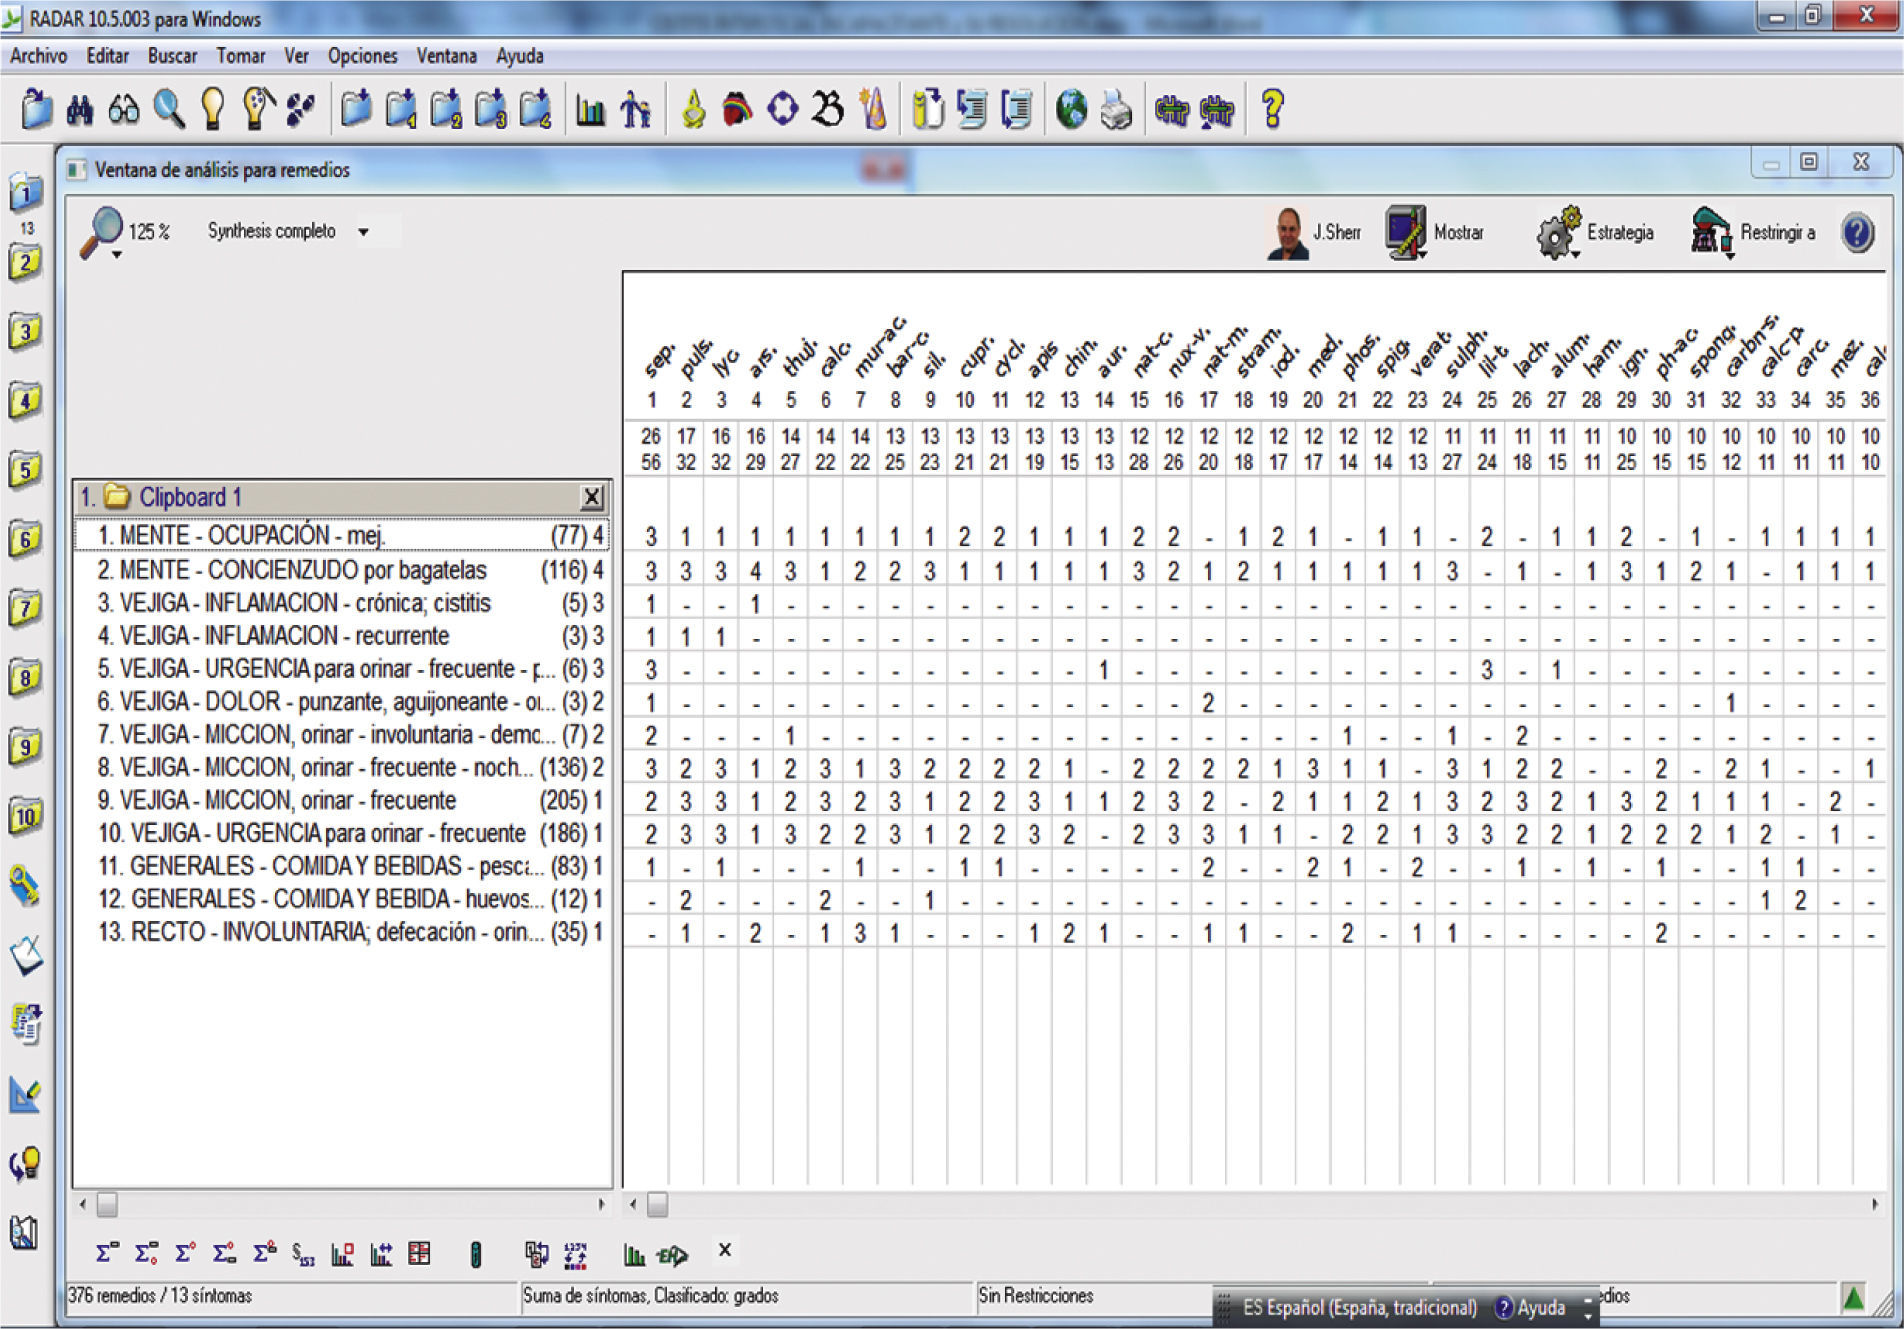Image resolution: width=1904 pixels, height=1329 pixels.
Task: Click the bar chart analysis toolbar icon
Action: (590, 110)
